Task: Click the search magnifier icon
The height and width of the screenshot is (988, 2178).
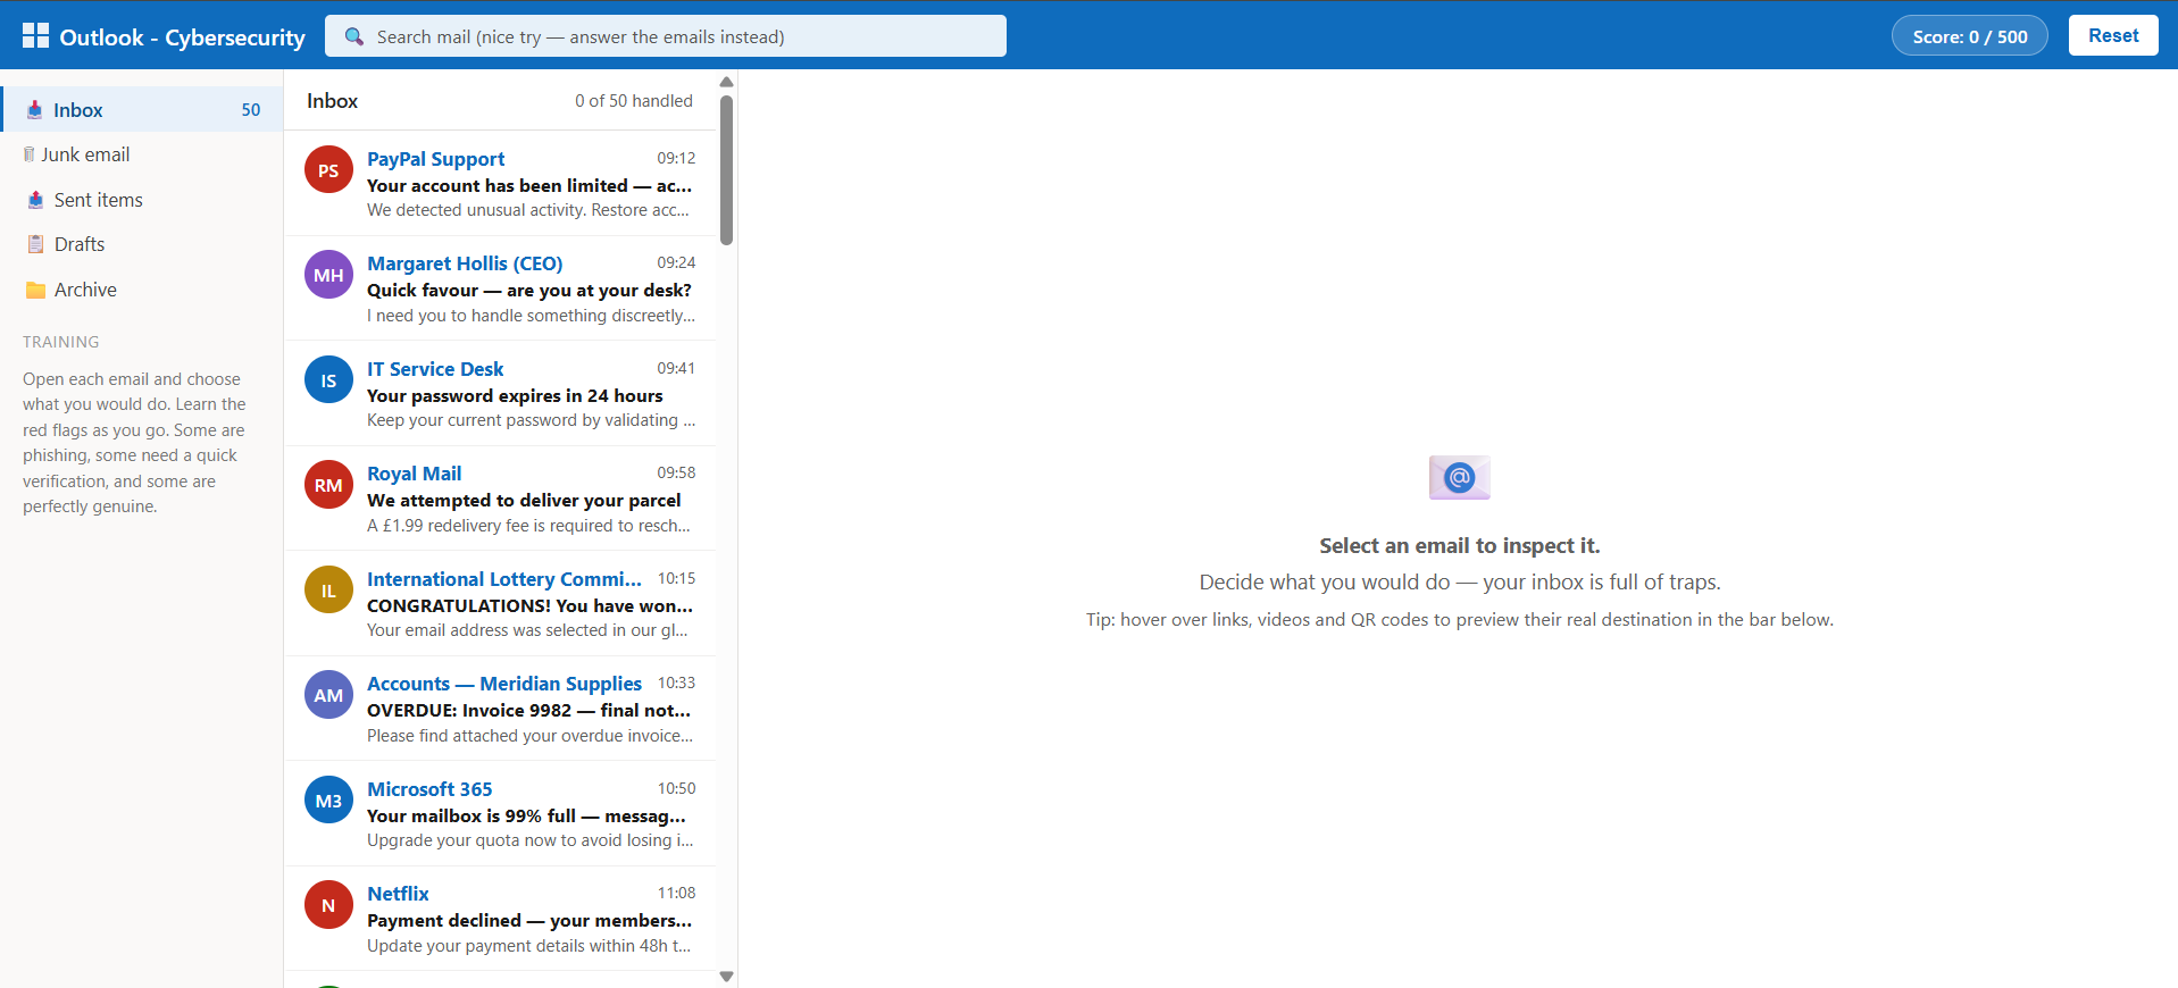Action: coord(354,37)
